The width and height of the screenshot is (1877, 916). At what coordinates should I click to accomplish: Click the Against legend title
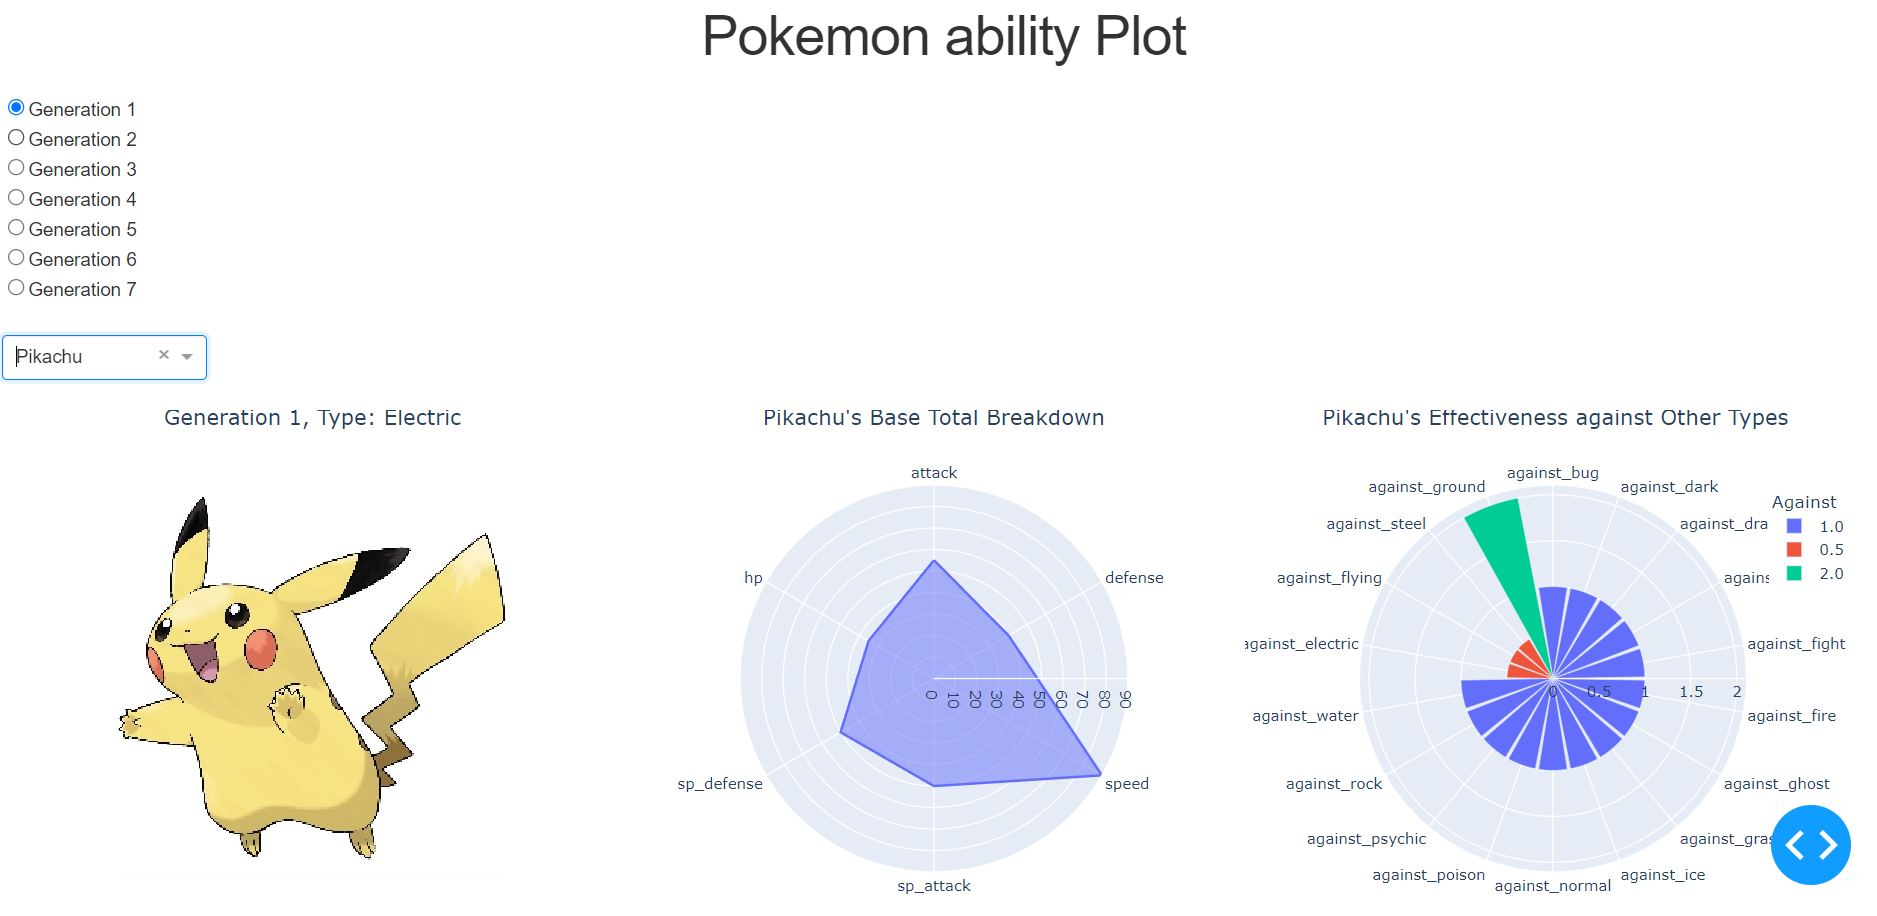[x=1805, y=501]
